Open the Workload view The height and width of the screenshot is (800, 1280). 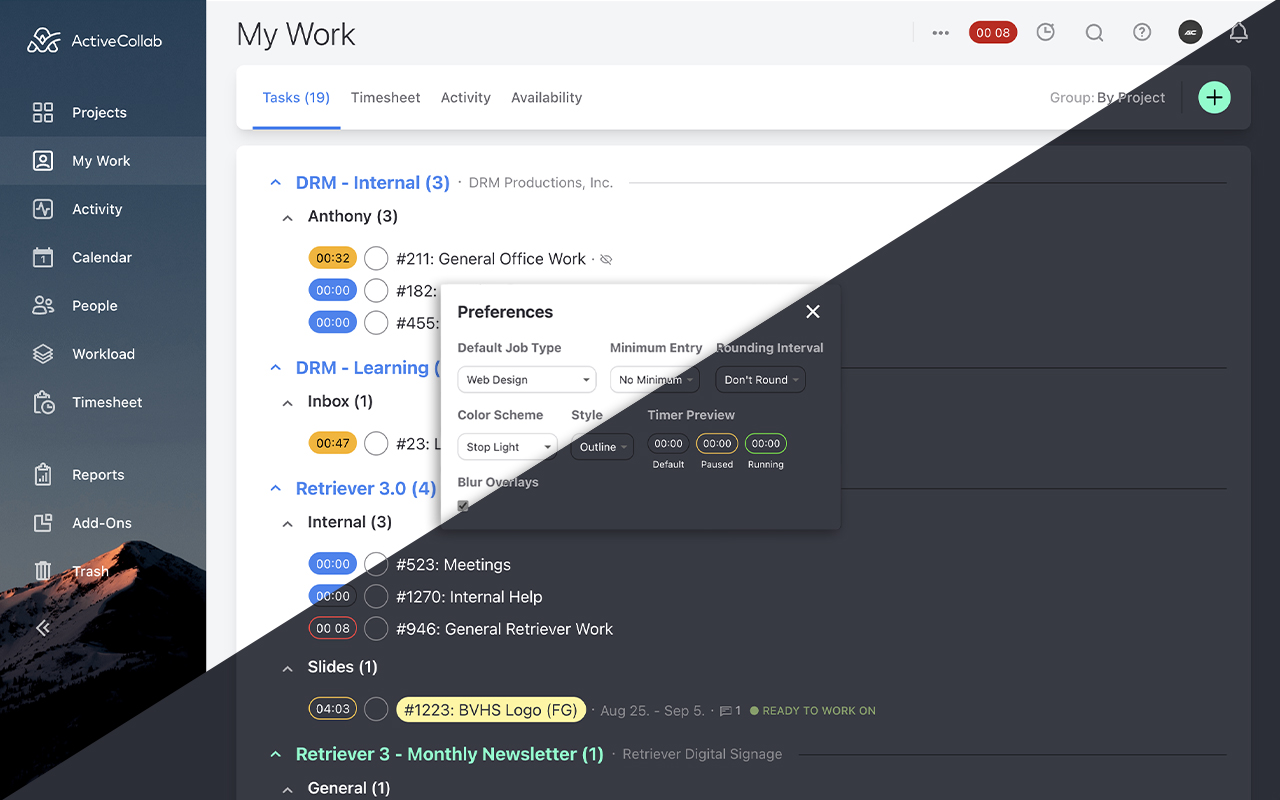click(x=104, y=353)
